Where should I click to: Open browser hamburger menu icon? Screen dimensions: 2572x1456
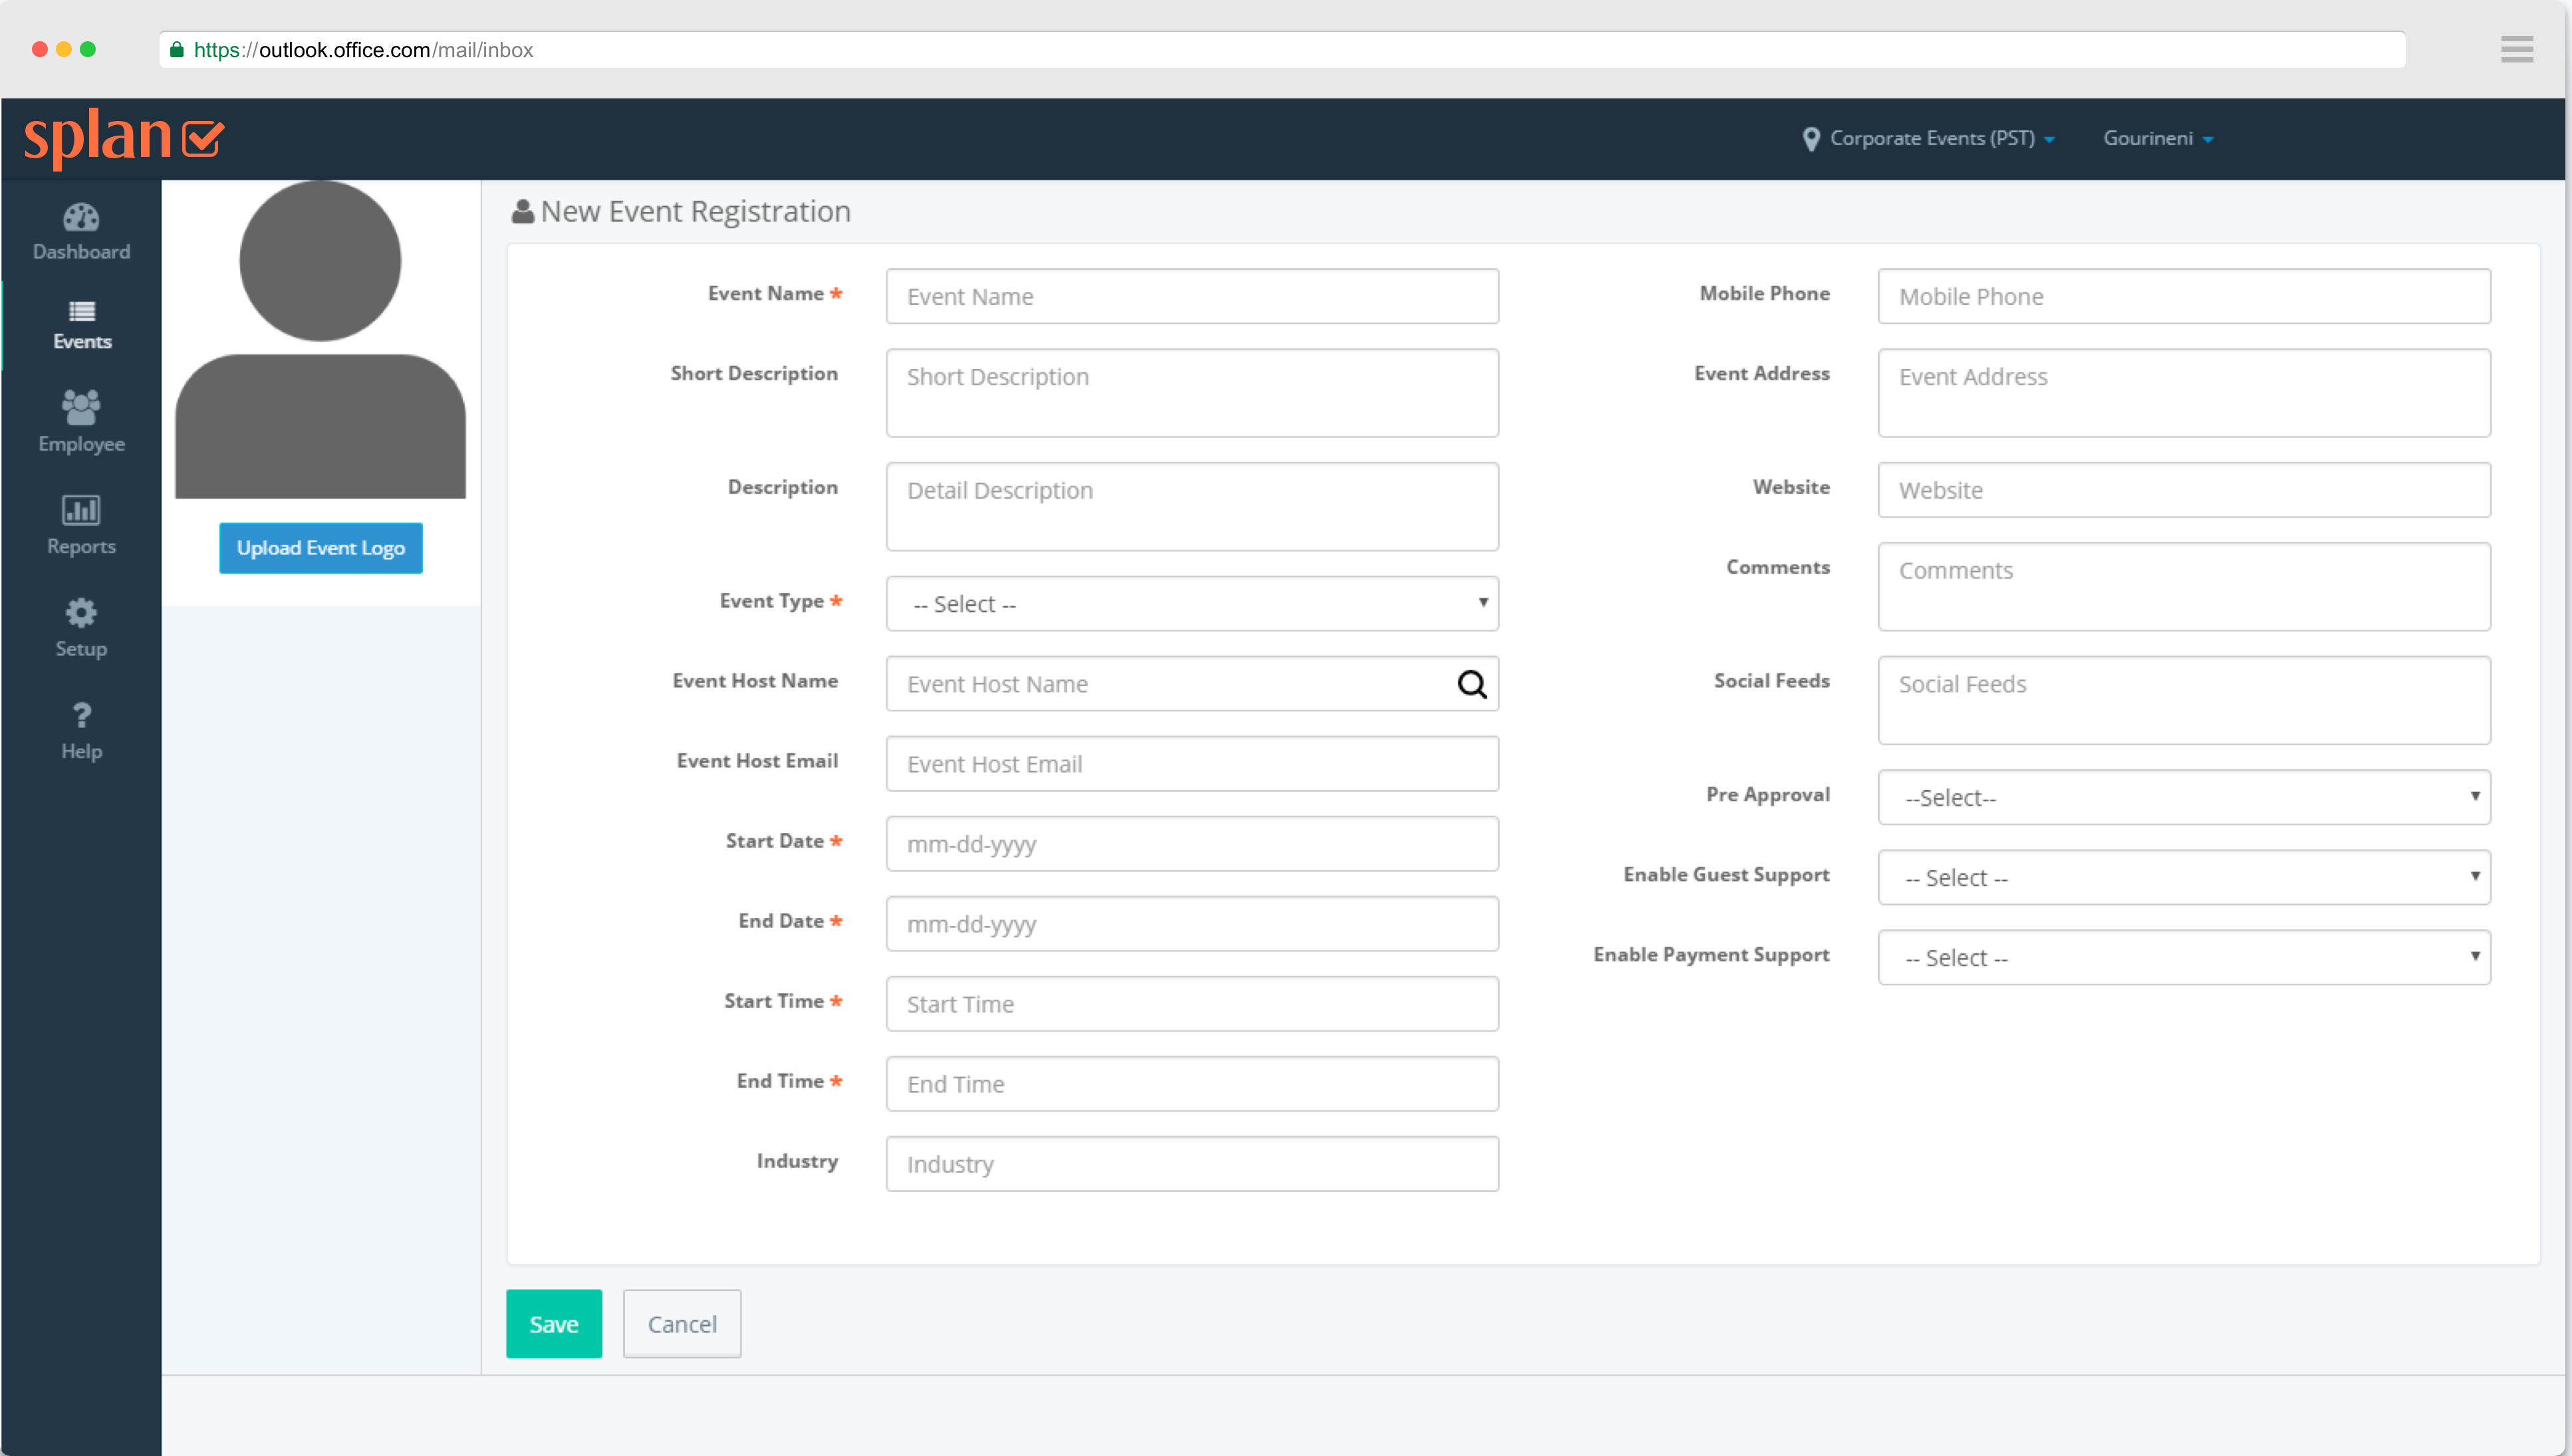[x=2516, y=49]
